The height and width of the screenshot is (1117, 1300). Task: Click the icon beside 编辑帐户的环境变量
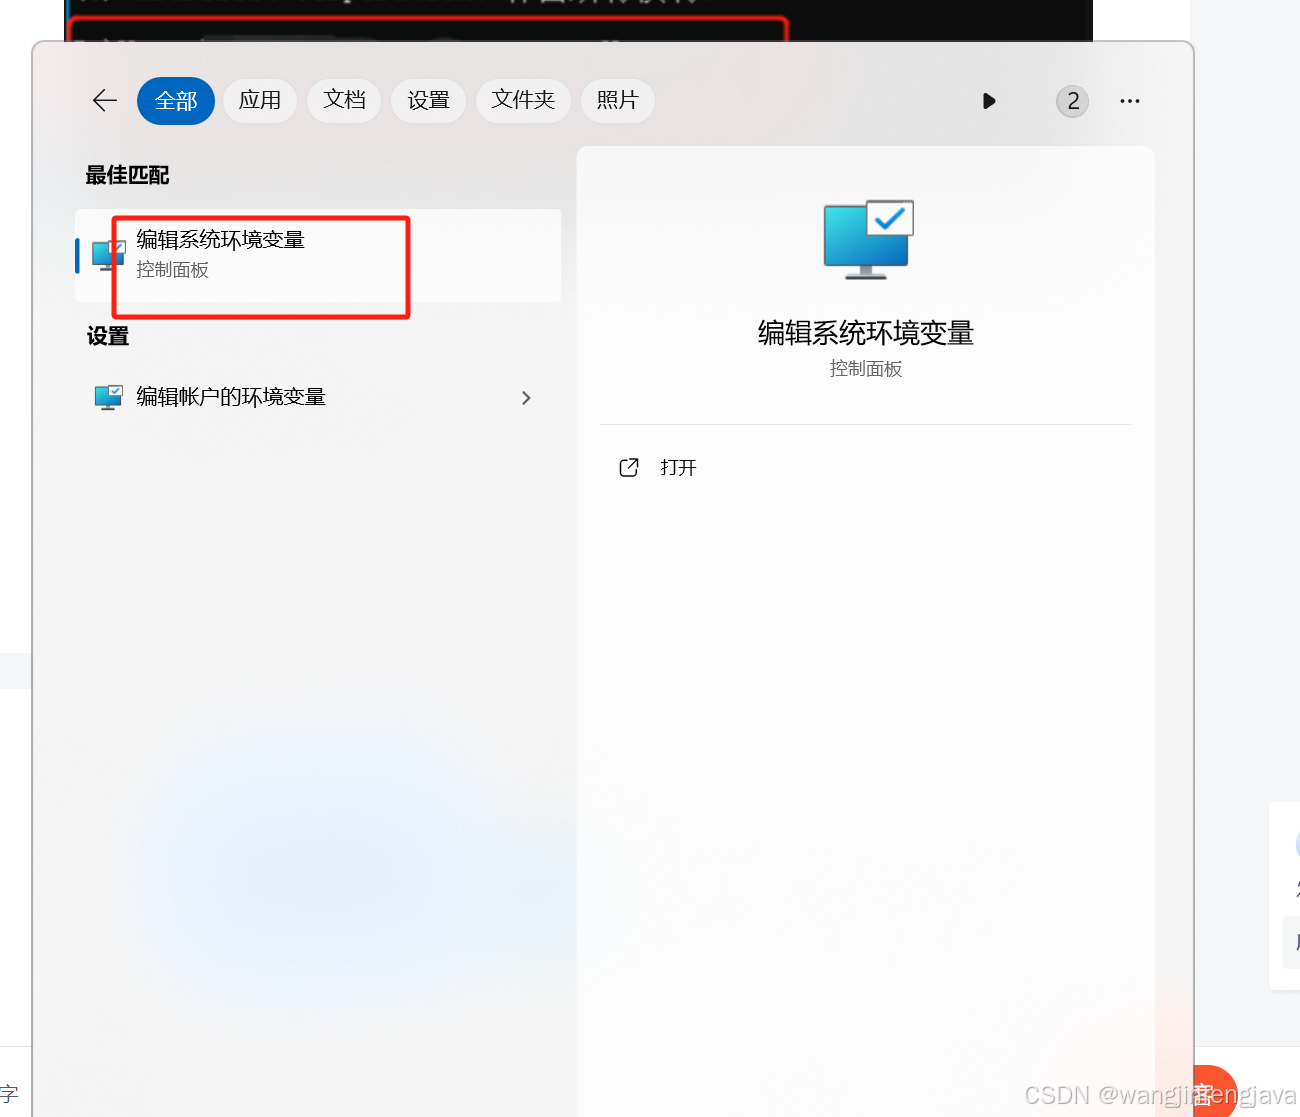[x=108, y=397]
